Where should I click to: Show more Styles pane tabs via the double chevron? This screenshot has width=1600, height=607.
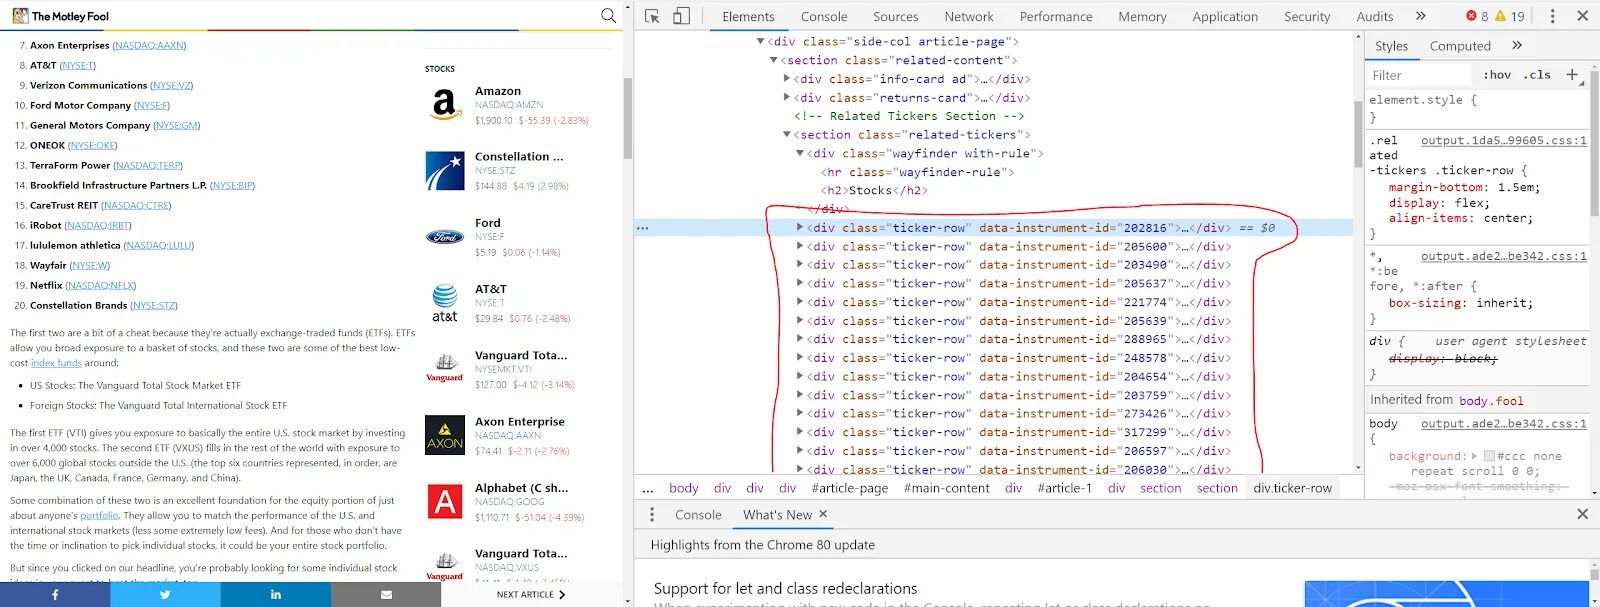pos(1517,45)
